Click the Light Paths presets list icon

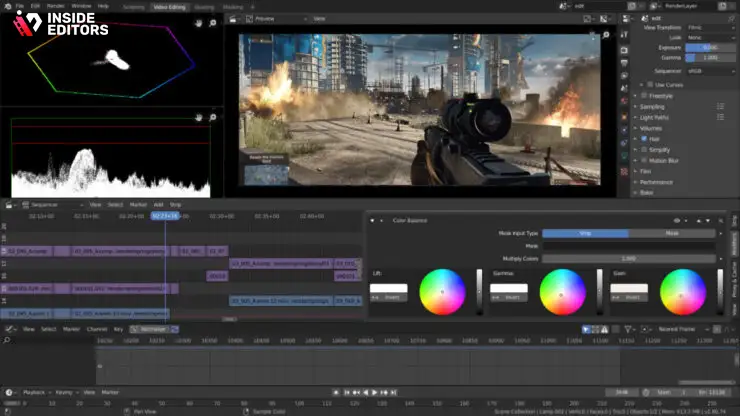click(x=720, y=117)
